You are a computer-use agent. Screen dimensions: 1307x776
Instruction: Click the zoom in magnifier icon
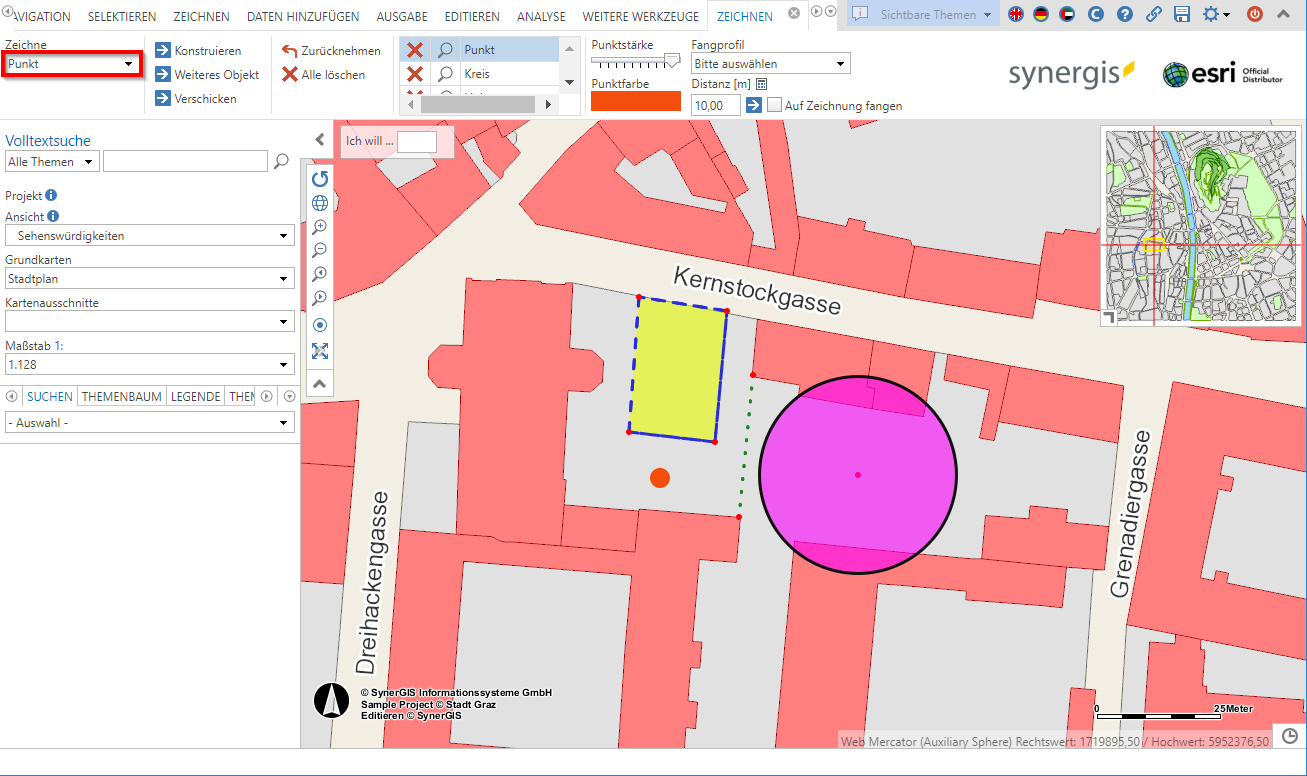[x=320, y=227]
